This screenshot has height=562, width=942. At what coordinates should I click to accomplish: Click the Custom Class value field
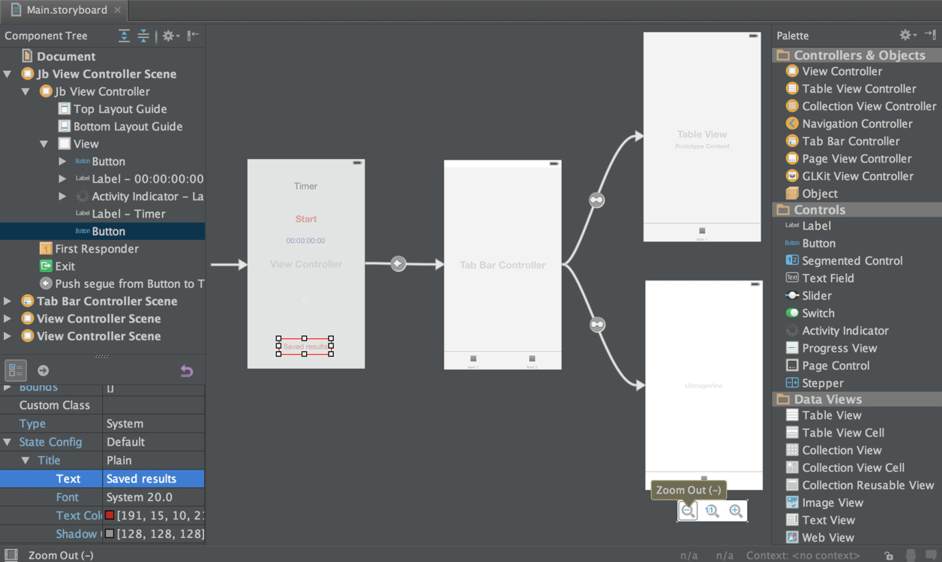(153, 405)
